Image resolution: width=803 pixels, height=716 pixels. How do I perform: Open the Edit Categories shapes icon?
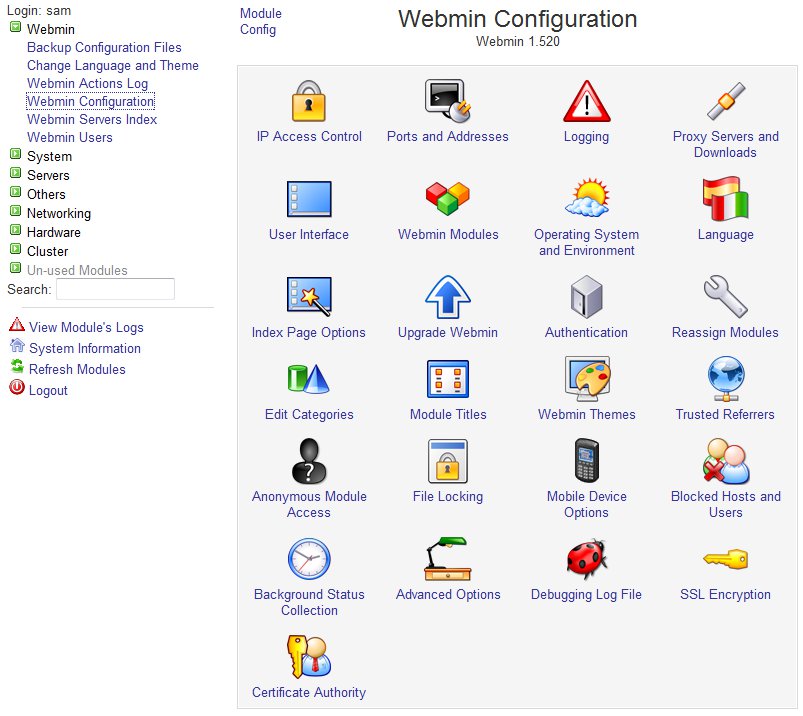[308, 378]
